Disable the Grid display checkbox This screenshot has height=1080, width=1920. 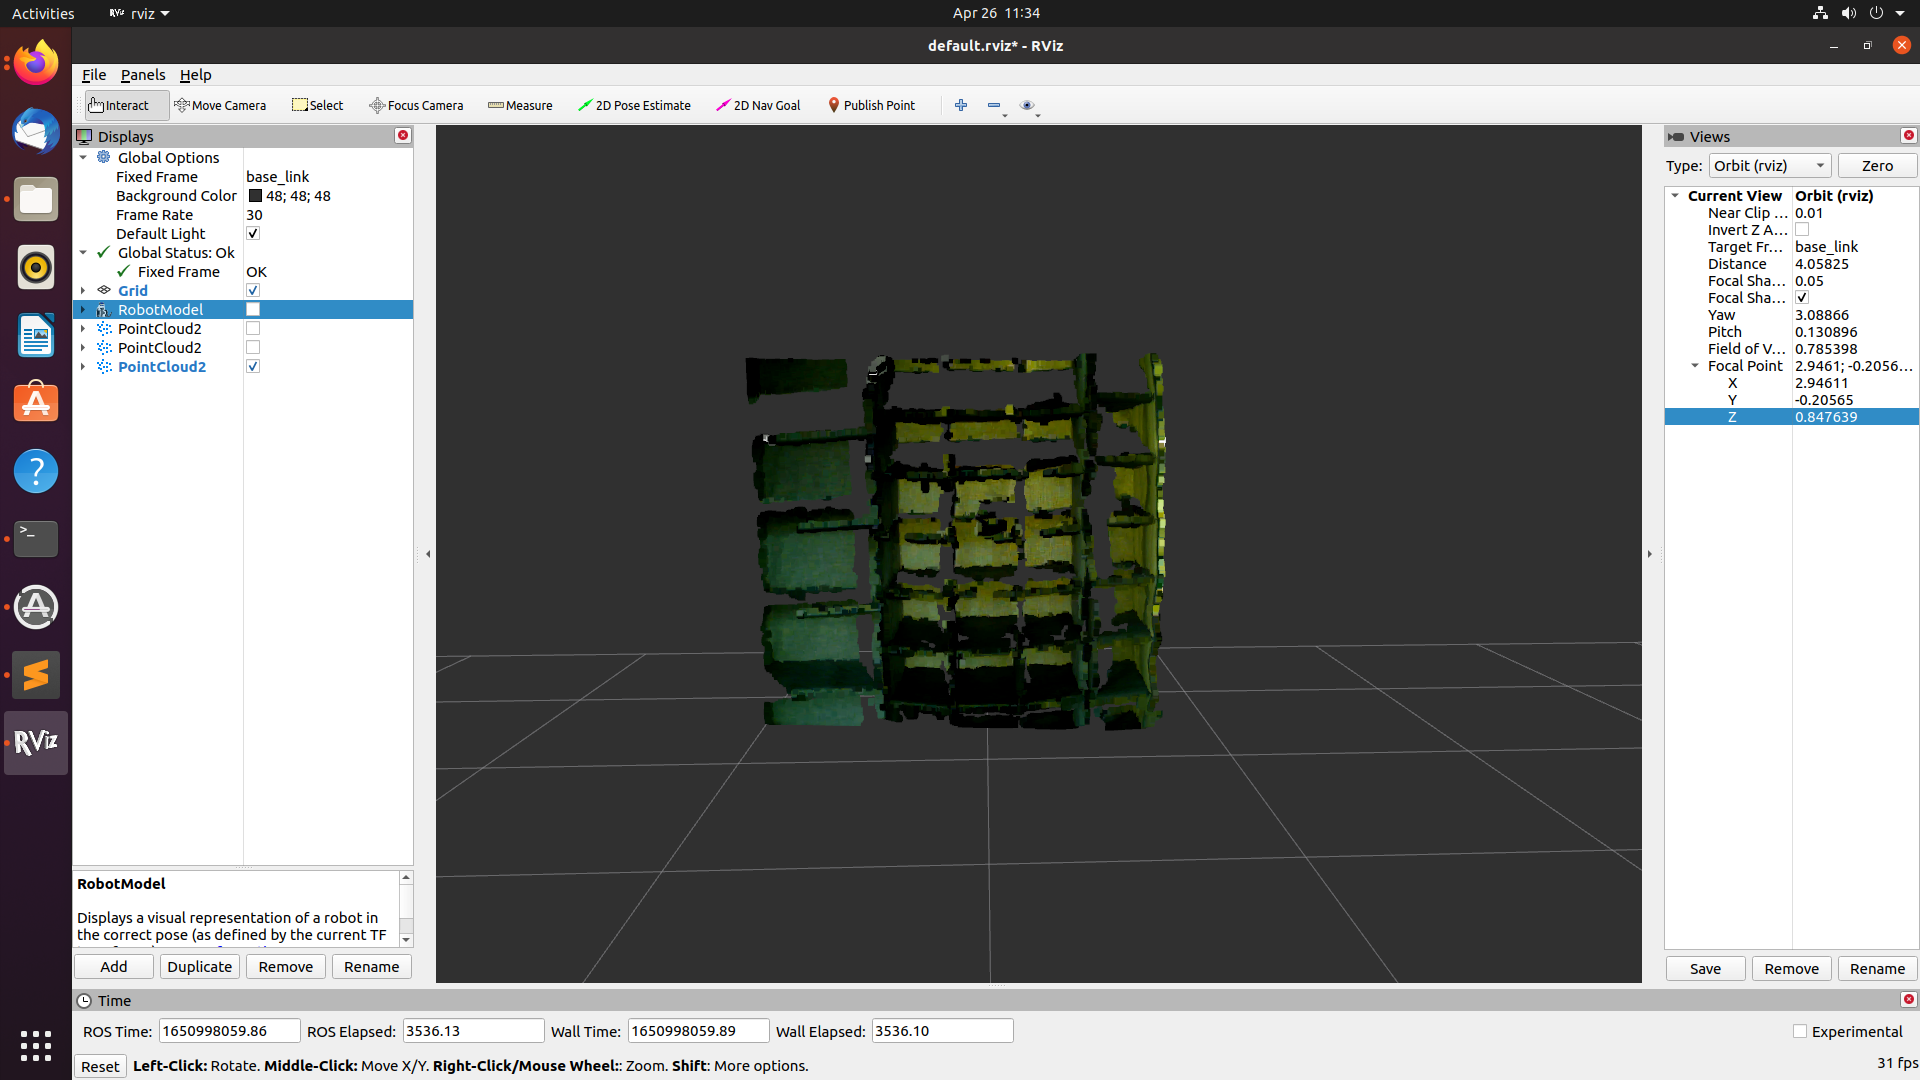click(x=253, y=290)
